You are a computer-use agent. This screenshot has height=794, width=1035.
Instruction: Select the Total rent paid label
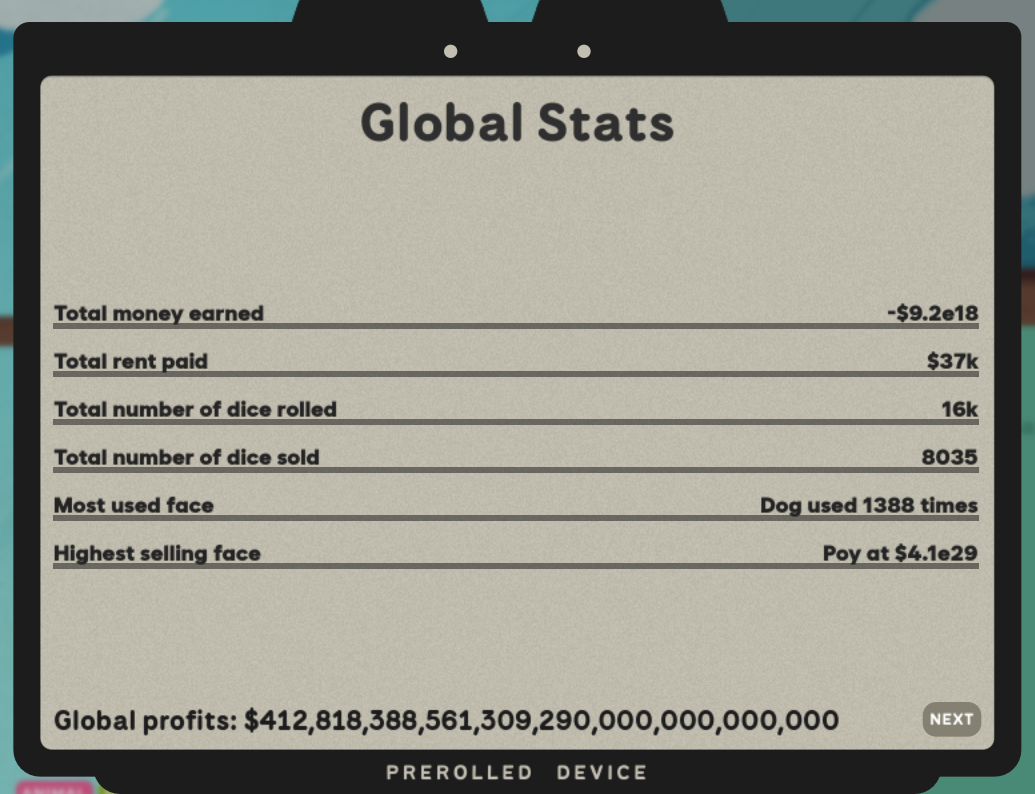[130, 361]
